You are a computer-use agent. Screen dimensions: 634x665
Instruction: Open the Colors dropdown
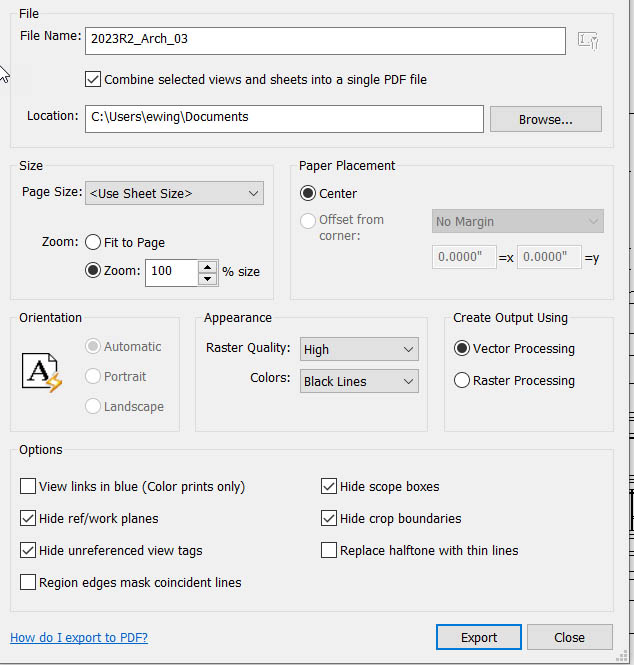359,381
